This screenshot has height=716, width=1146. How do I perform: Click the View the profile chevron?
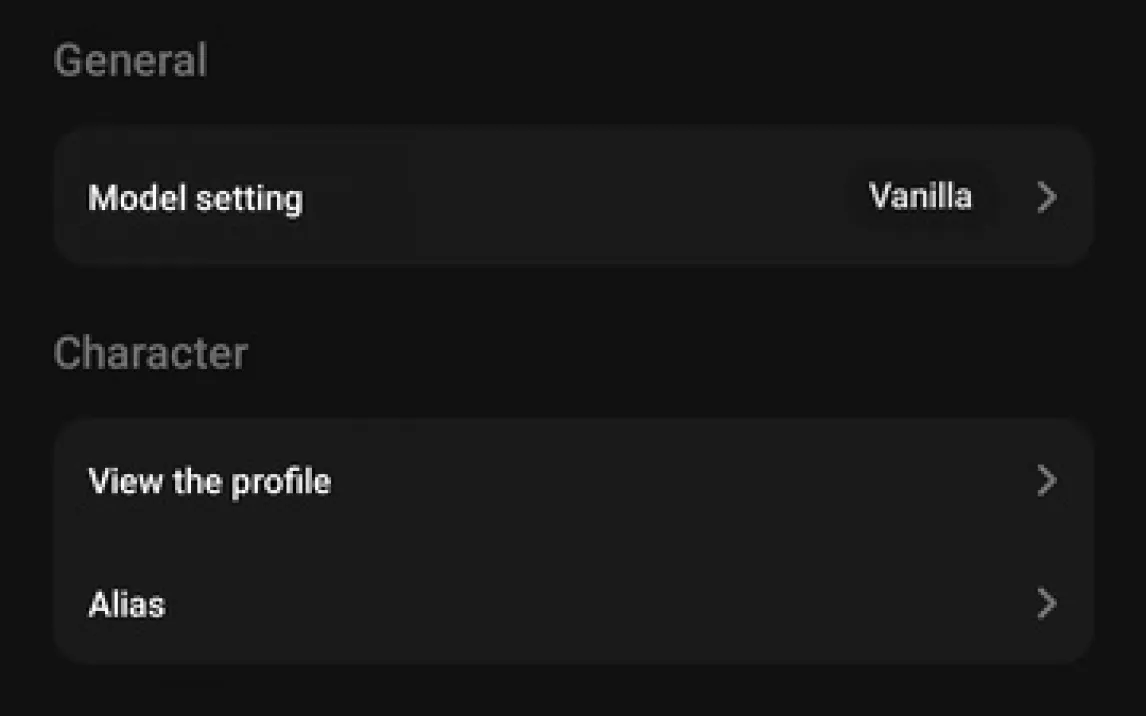point(1046,481)
